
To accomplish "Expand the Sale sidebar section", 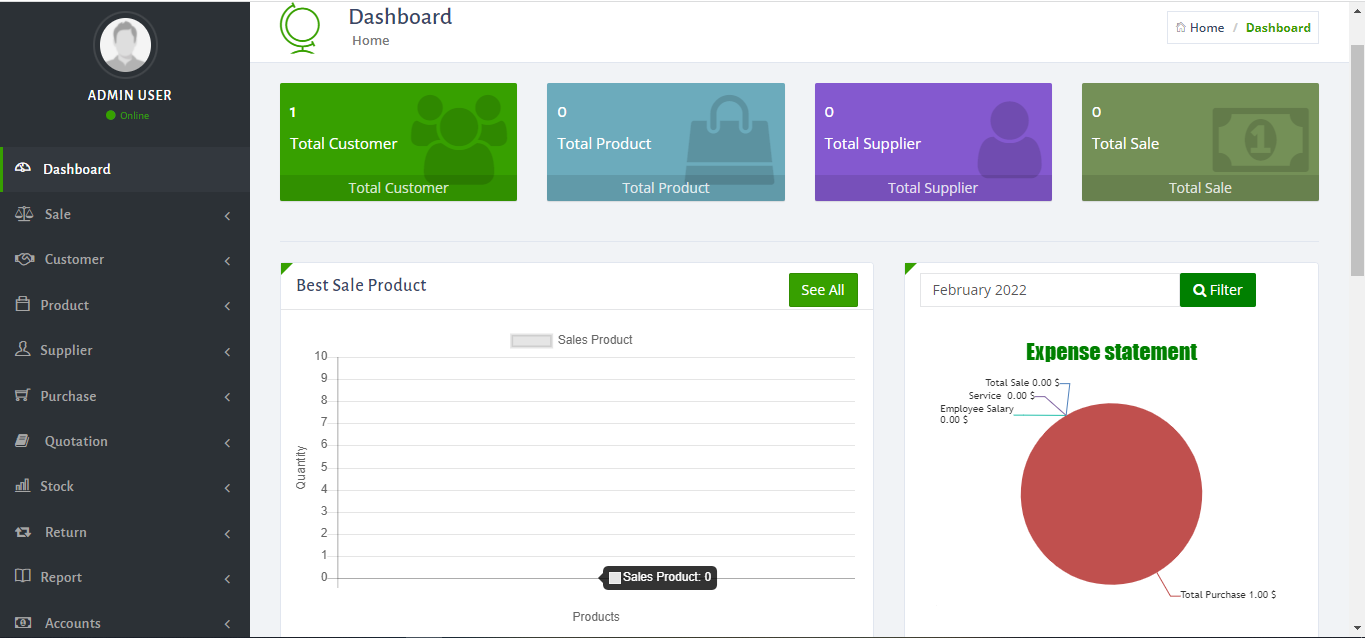I will 125,214.
